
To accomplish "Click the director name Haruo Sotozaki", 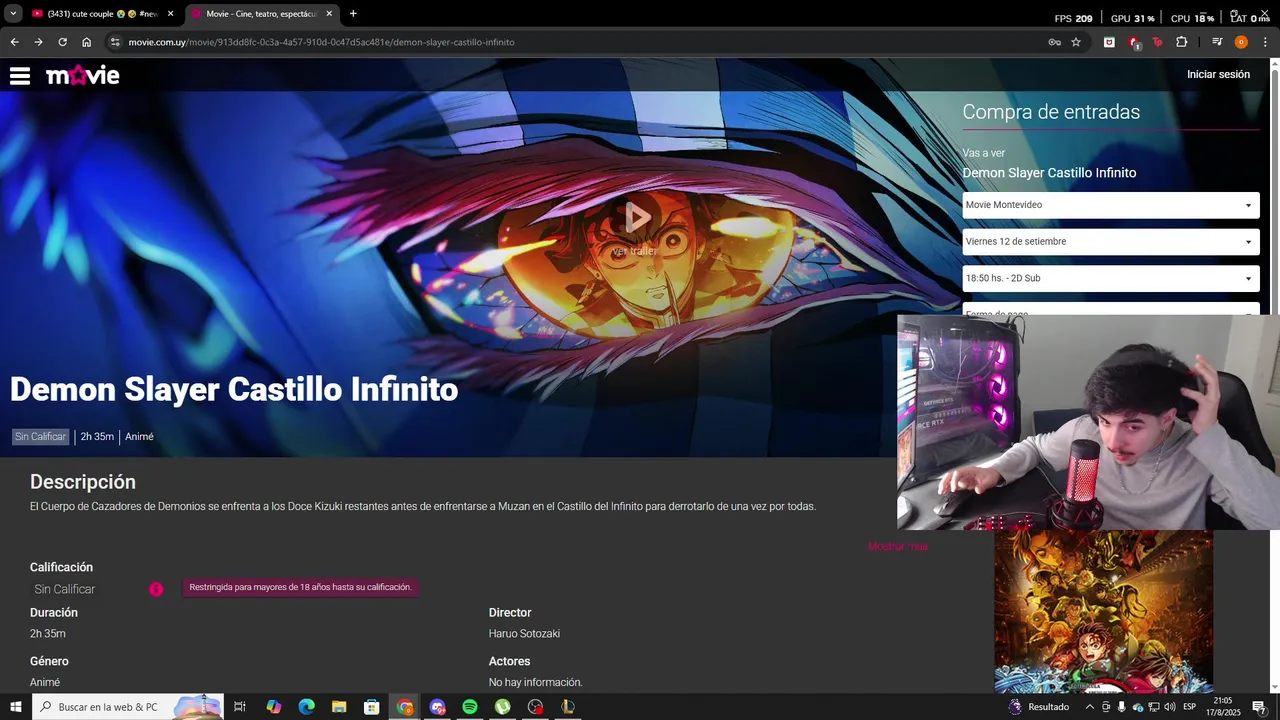I will point(524,634).
